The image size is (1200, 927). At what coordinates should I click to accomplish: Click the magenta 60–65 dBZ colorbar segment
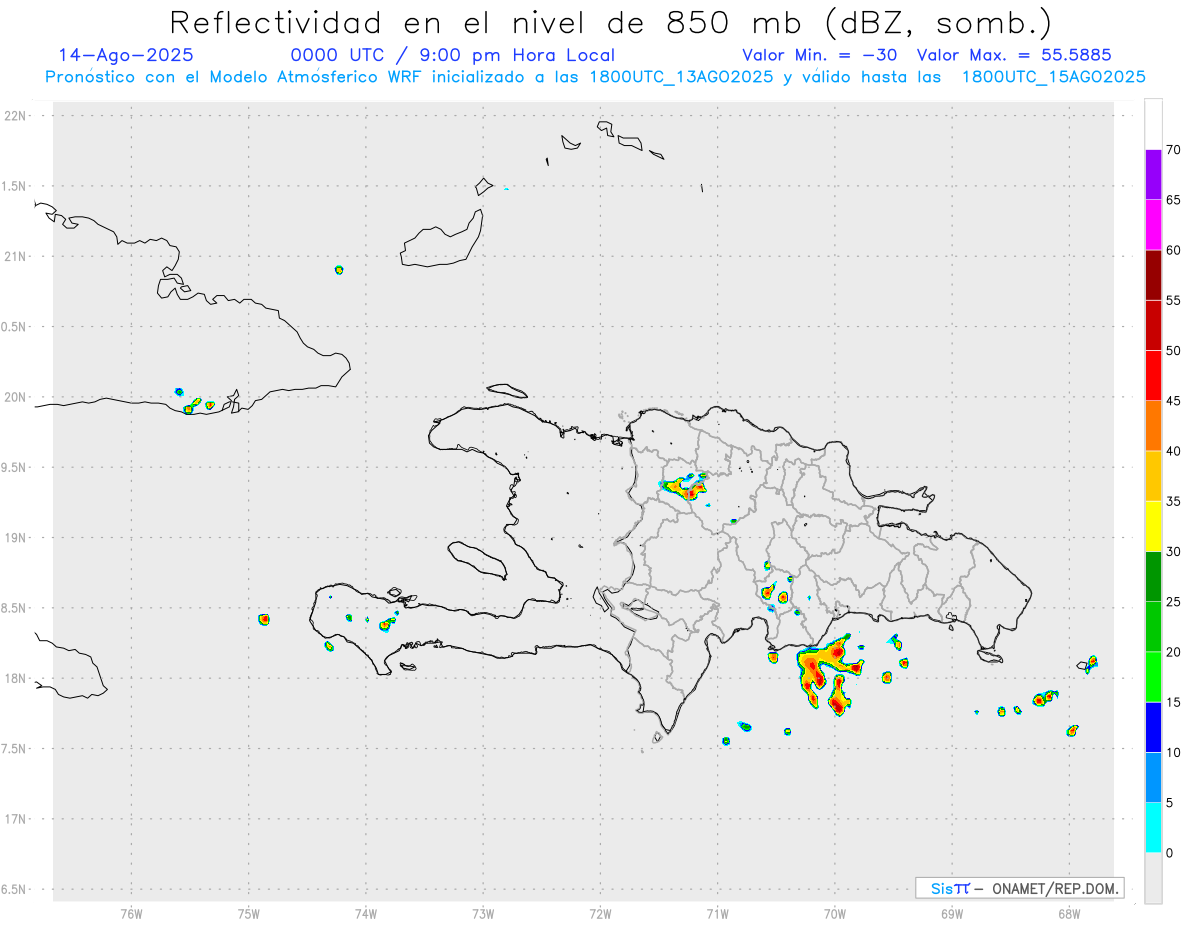coord(1153,224)
